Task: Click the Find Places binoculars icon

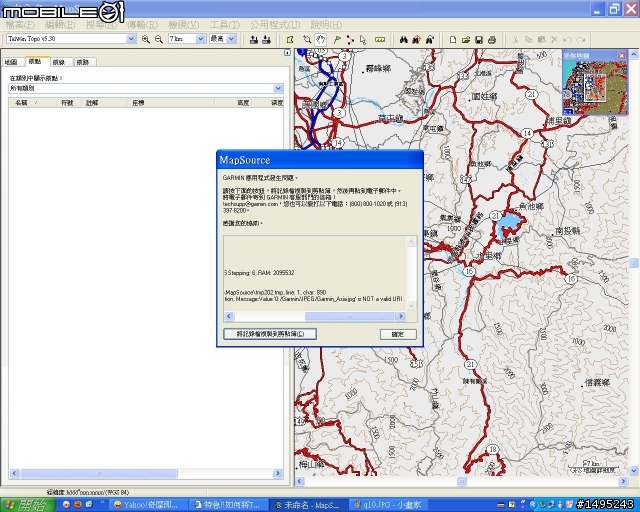Action: (404, 40)
